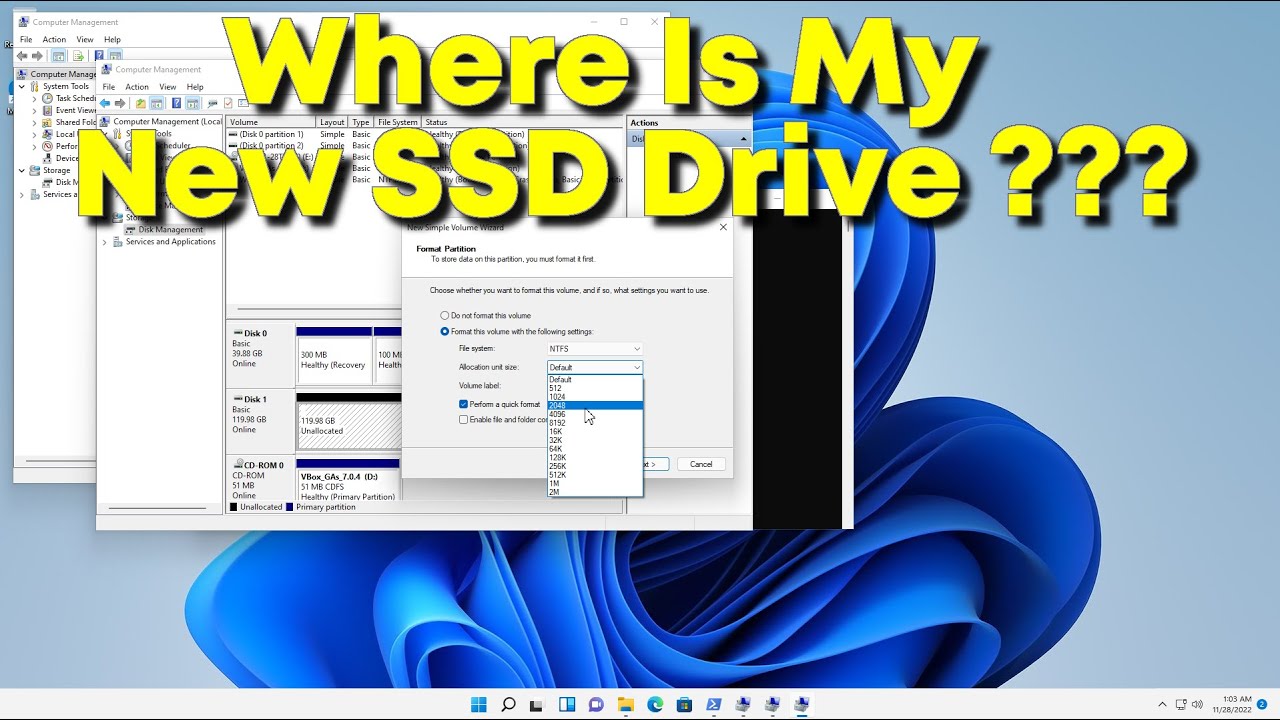Click blue Help icon in rear window toolbar

[98, 56]
